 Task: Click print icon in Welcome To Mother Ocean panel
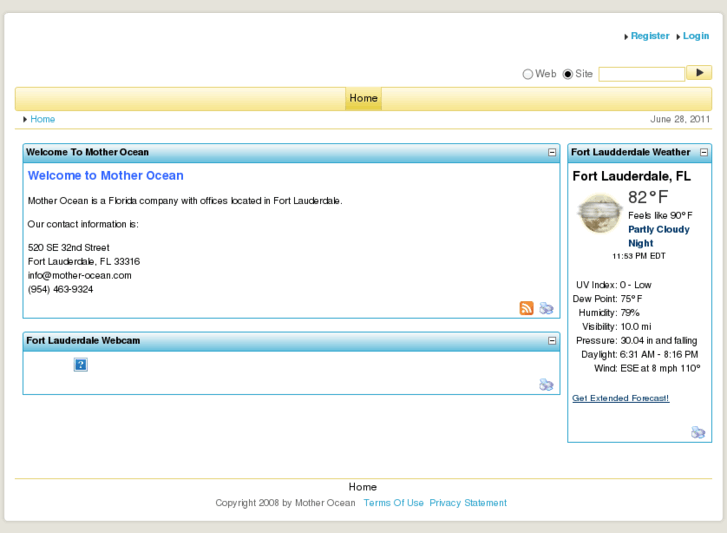click(x=546, y=308)
